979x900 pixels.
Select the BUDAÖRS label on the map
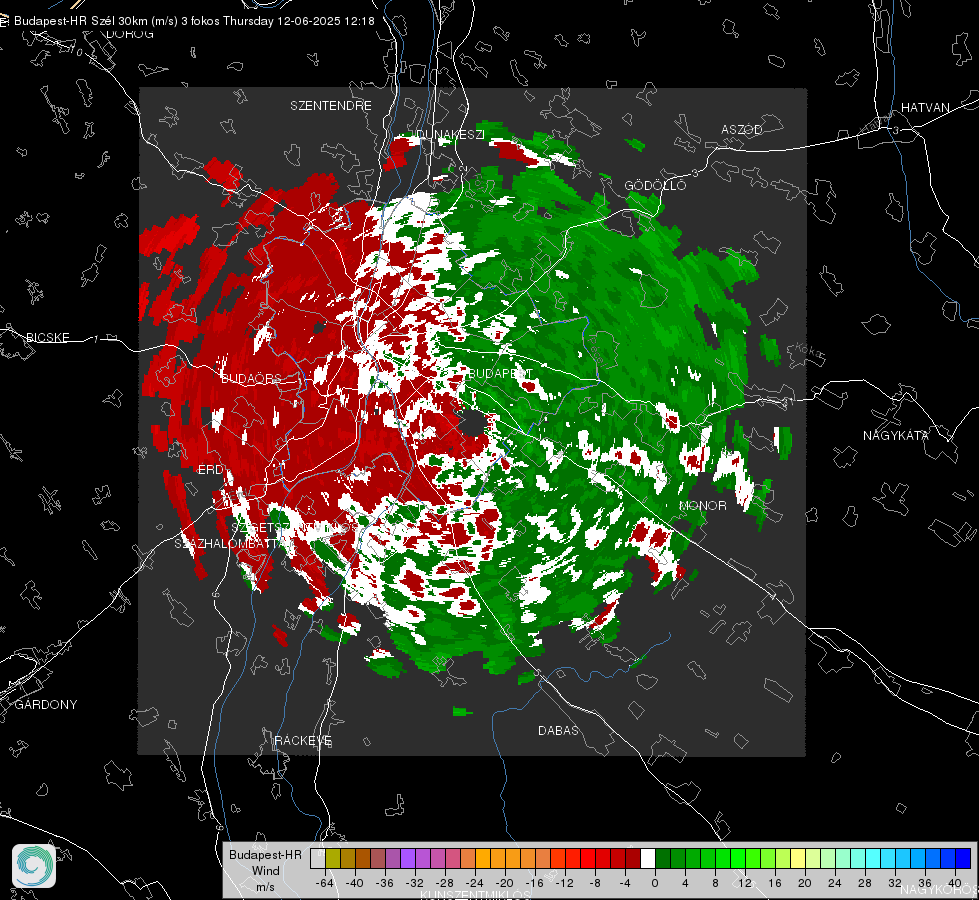pyautogui.click(x=251, y=378)
